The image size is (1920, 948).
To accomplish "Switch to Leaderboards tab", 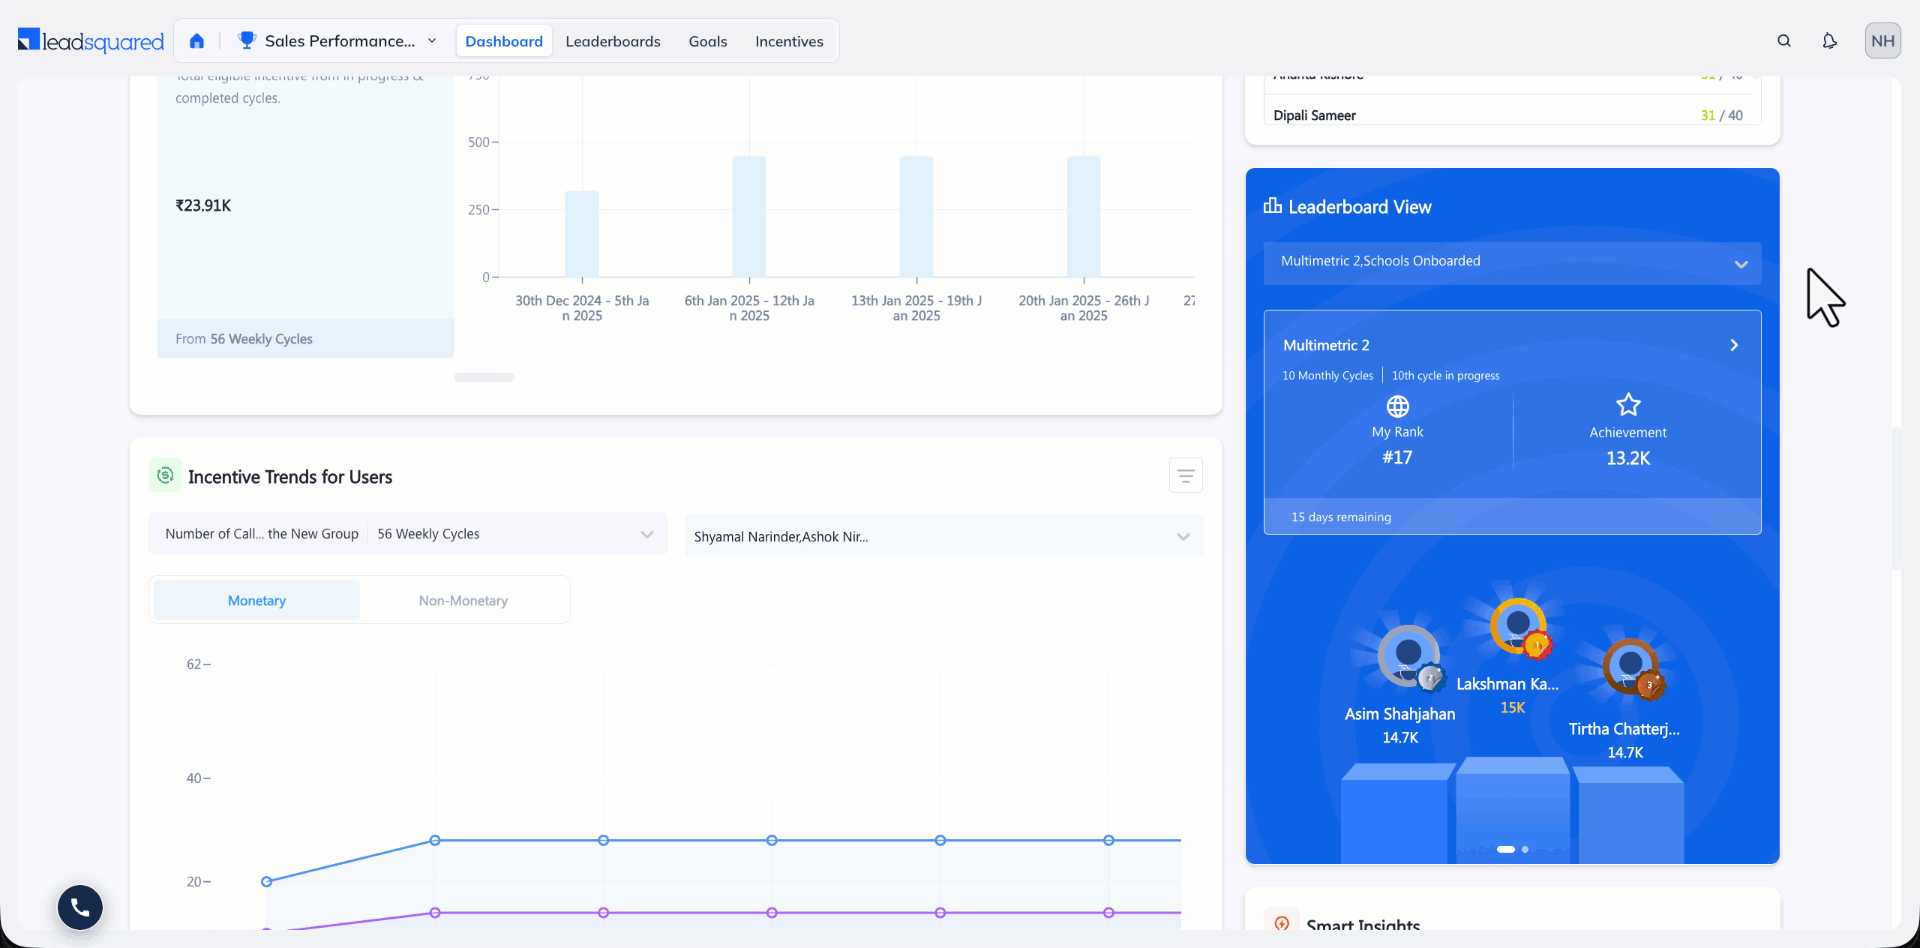I will pos(613,41).
